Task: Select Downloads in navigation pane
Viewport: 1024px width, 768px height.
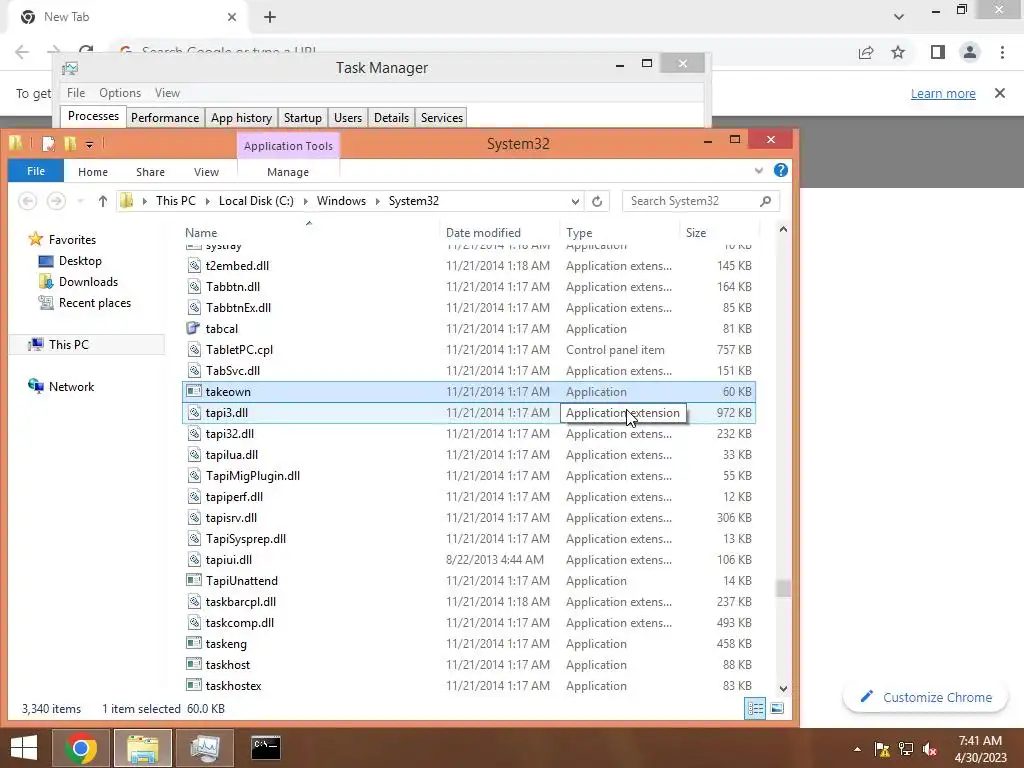Action: [x=88, y=281]
